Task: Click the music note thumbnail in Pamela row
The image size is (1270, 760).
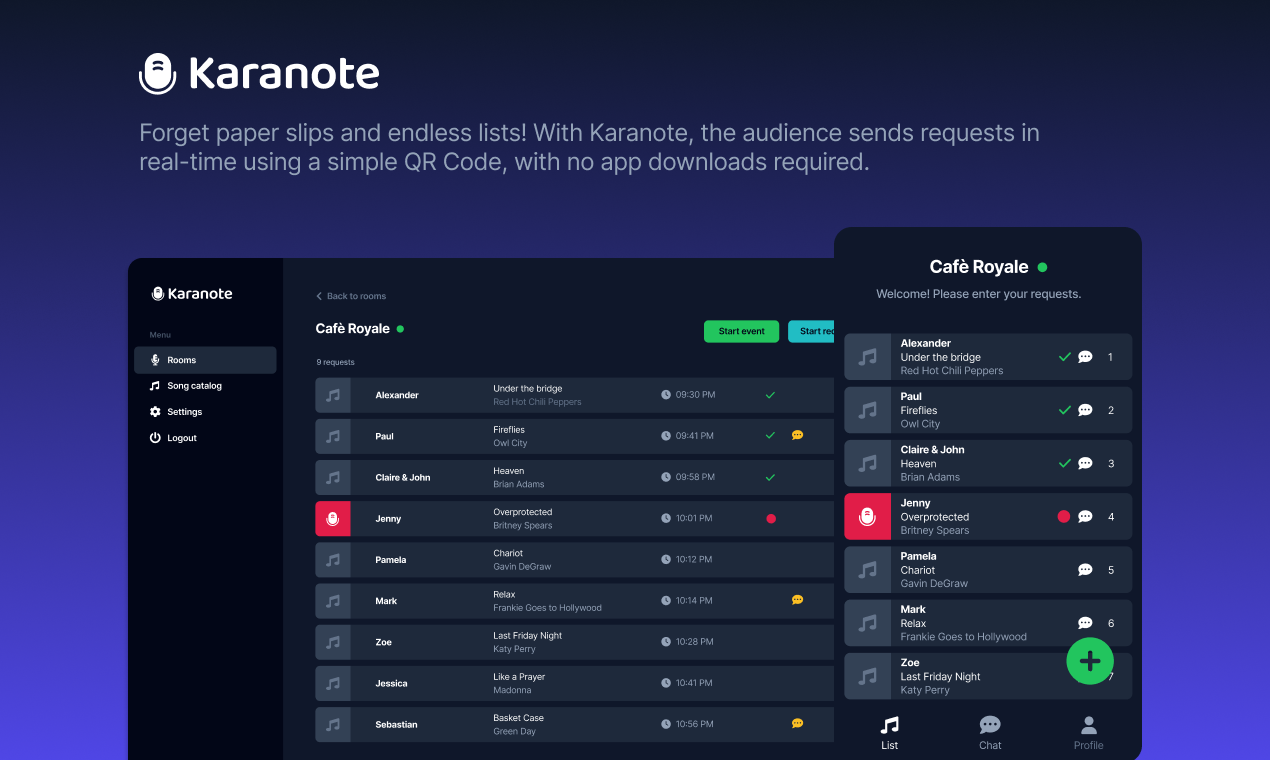Action: click(333, 560)
